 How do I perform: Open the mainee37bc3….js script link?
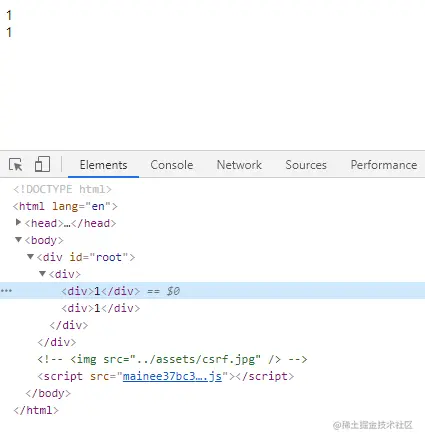[x=172, y=376]
